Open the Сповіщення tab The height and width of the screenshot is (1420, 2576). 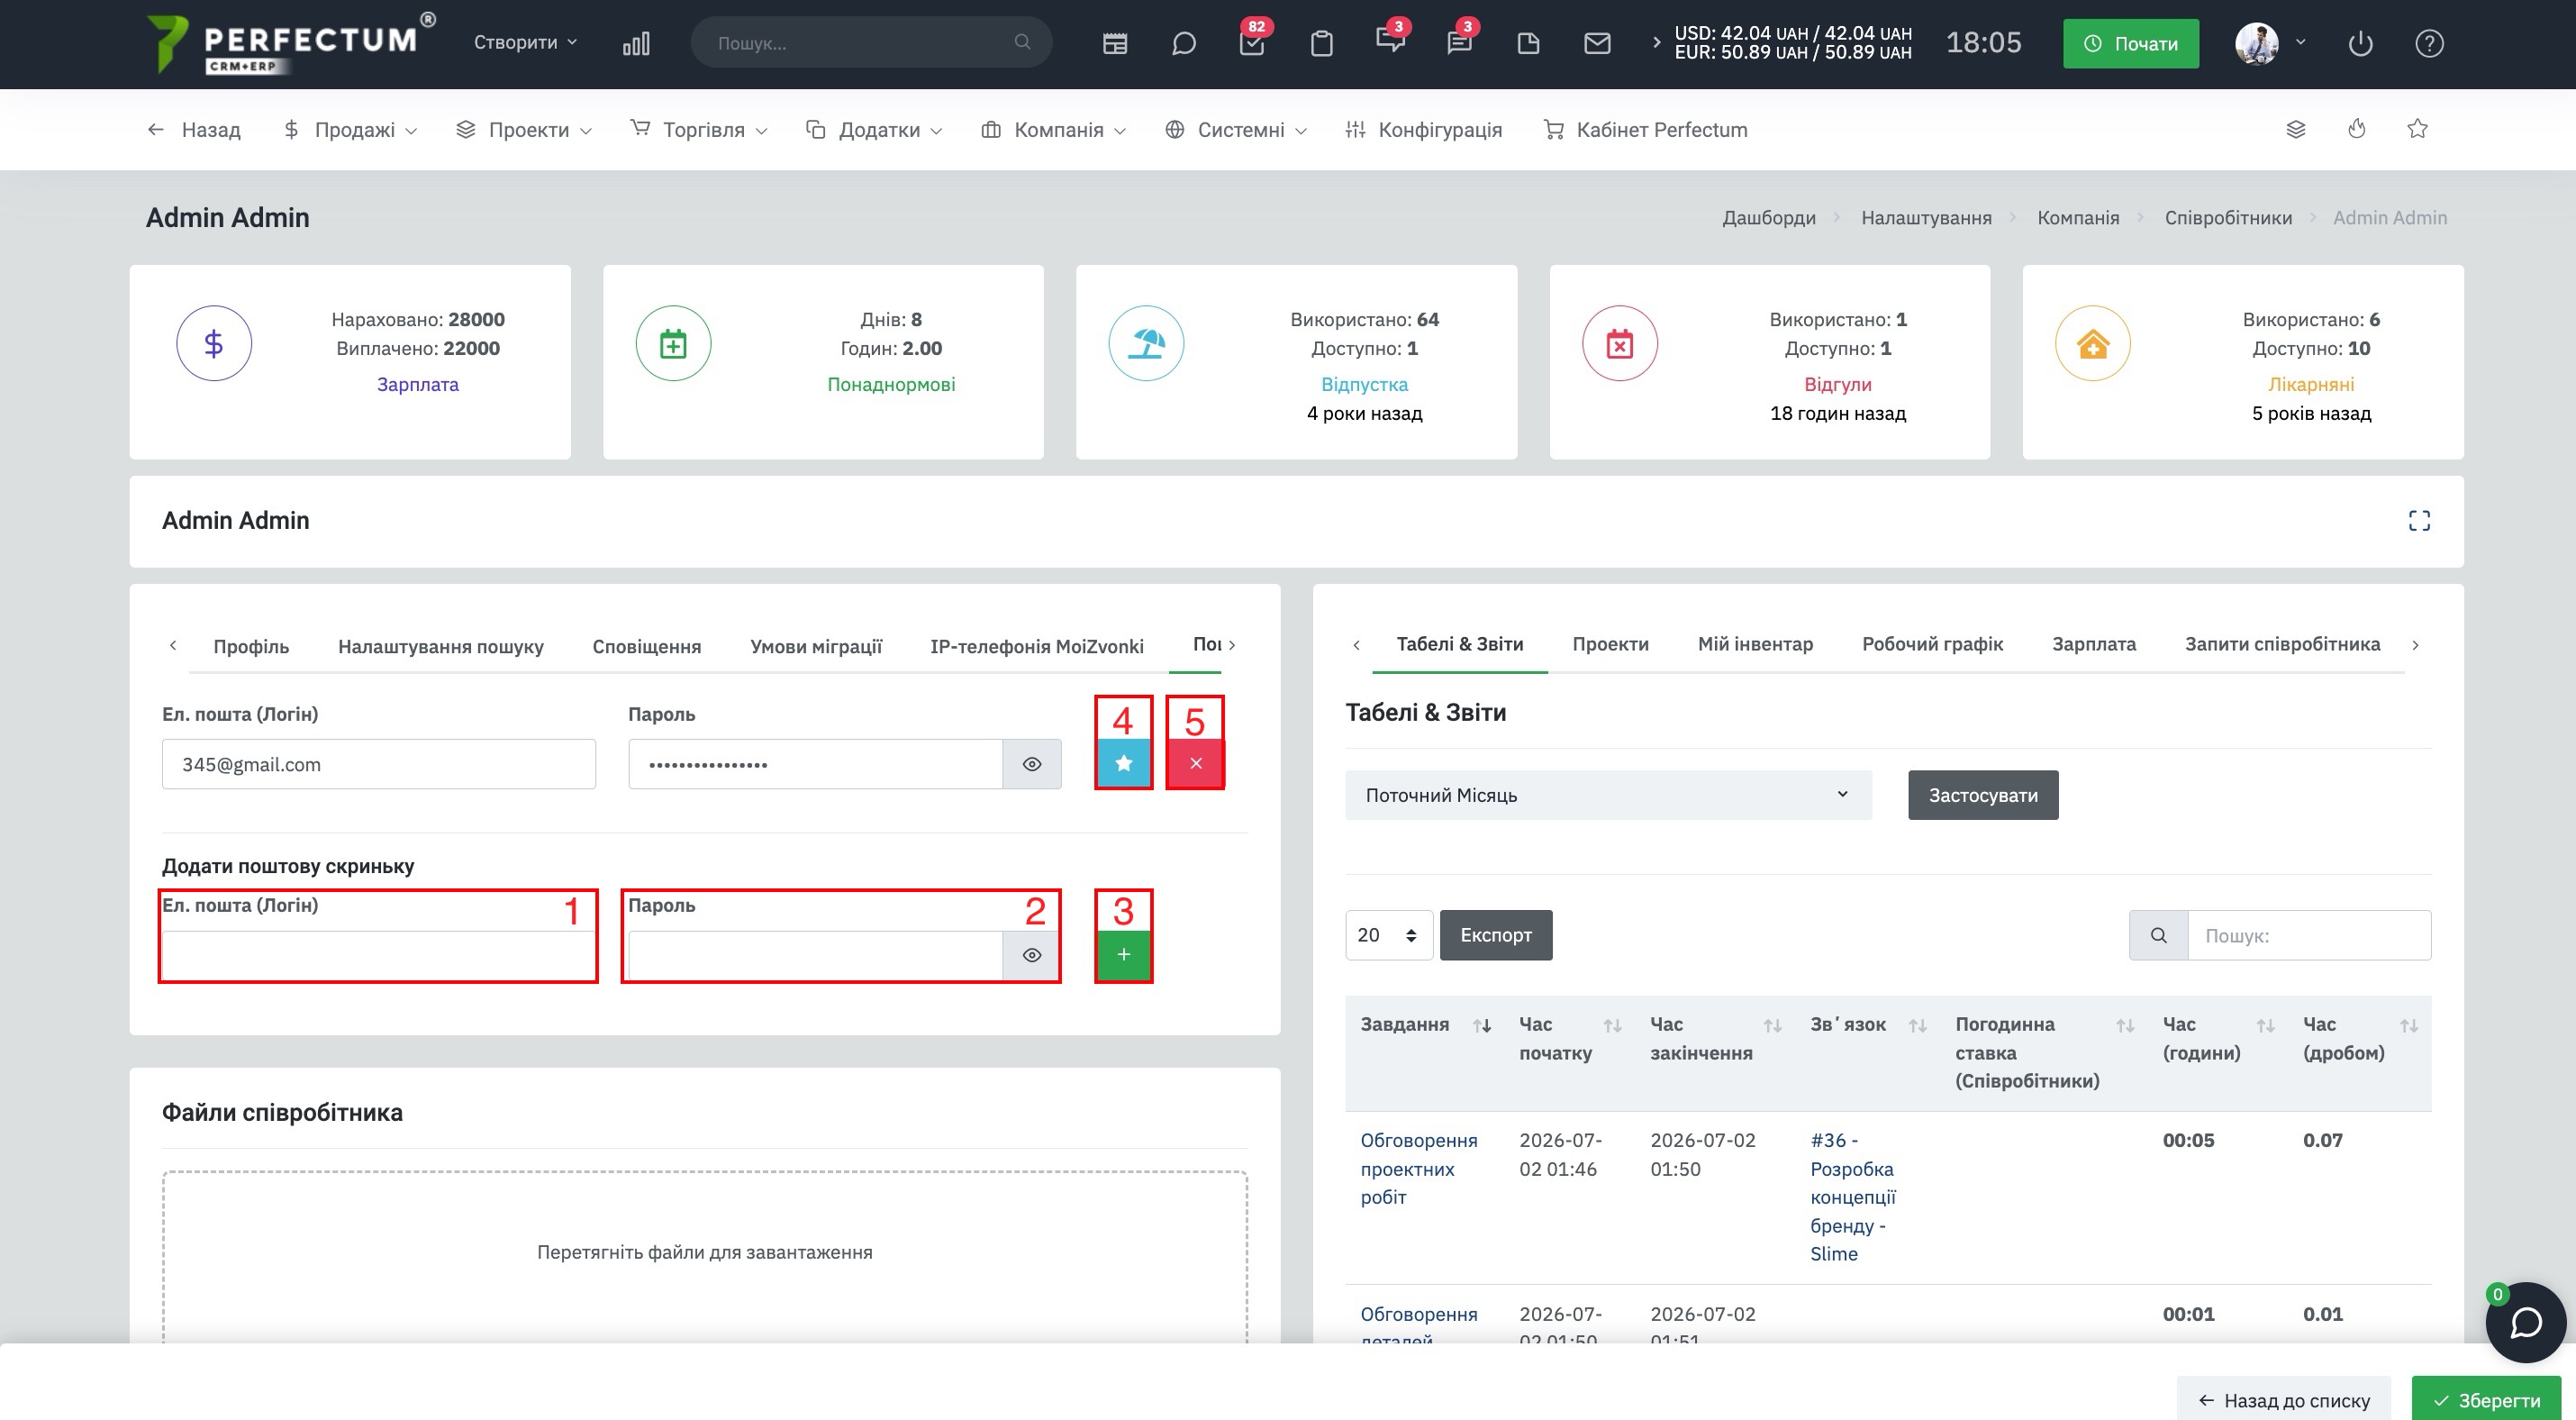[646, 646]
